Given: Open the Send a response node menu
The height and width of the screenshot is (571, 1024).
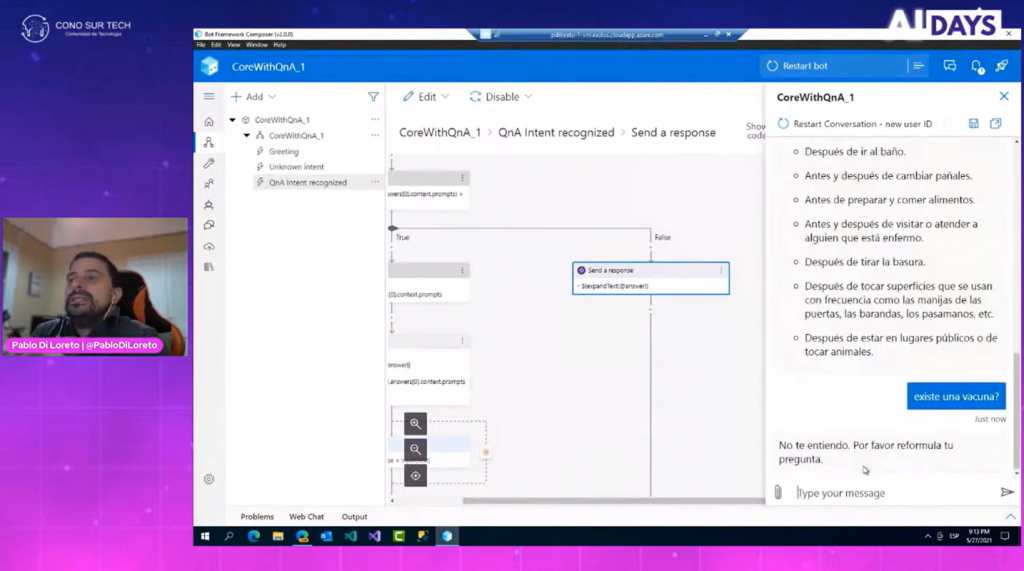Looking at the screenshot, I should [x=721, y=270].
